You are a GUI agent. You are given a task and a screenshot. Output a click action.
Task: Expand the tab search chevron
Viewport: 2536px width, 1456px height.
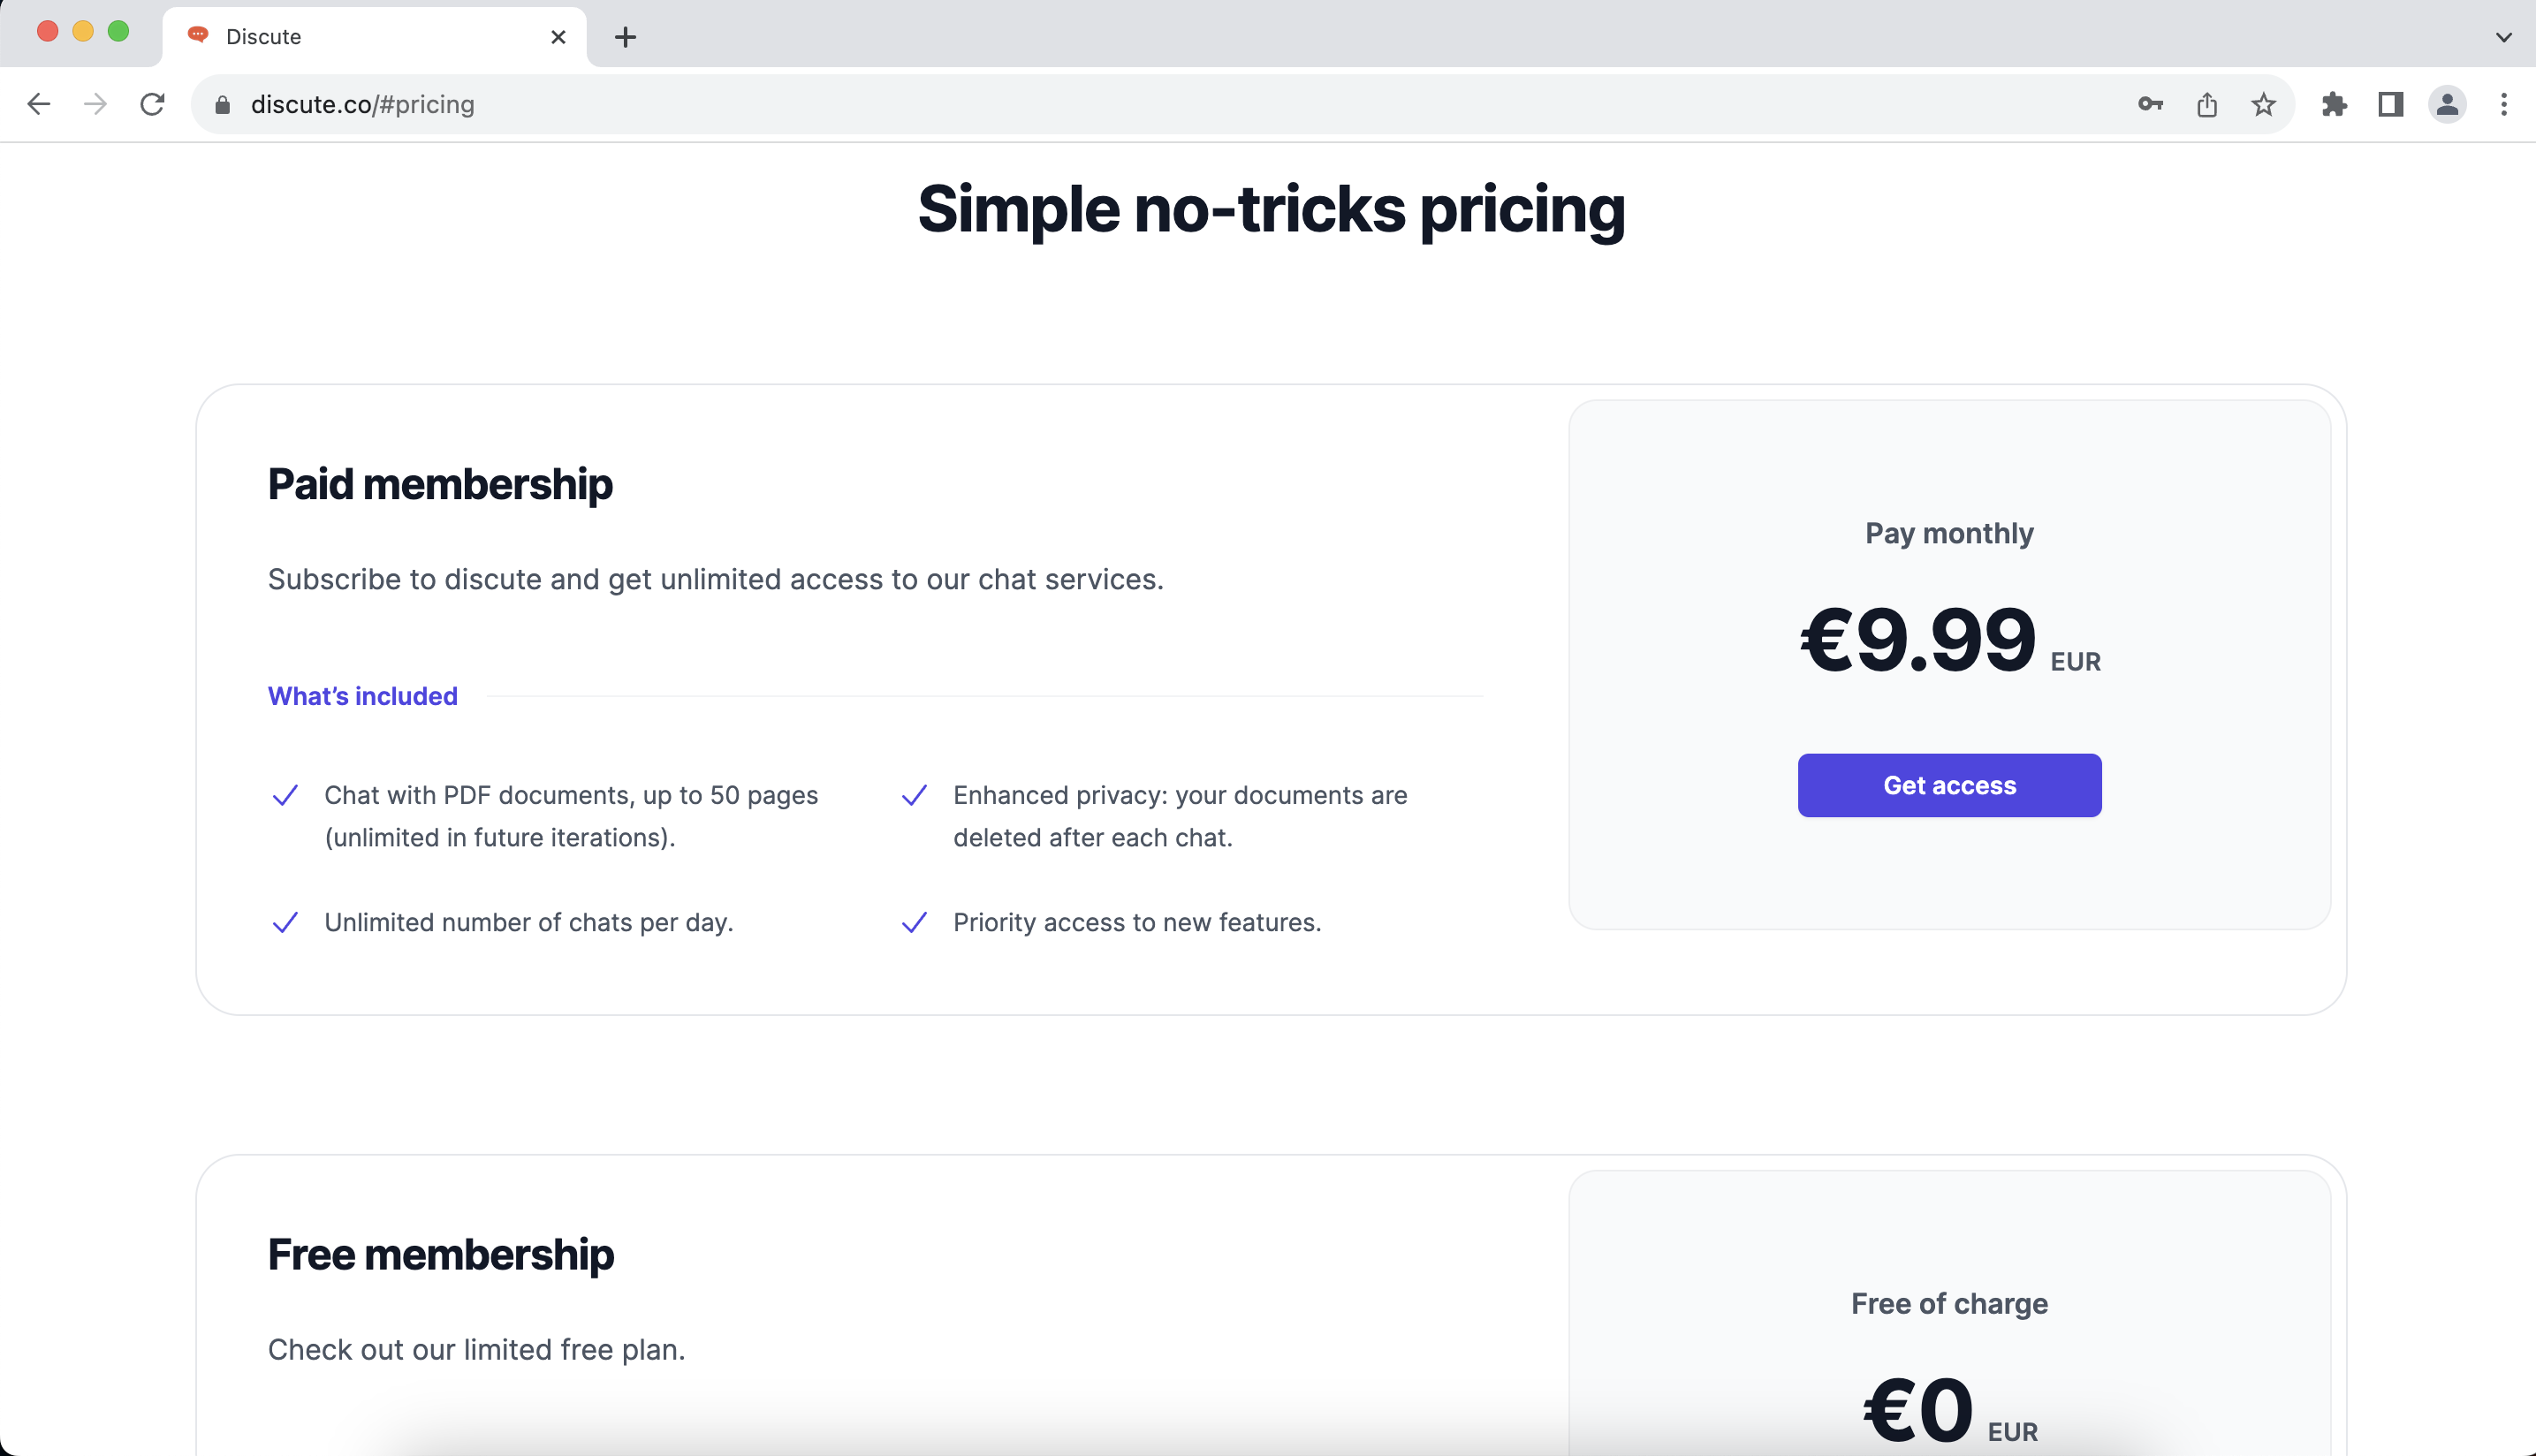[x=2503, y=37]
